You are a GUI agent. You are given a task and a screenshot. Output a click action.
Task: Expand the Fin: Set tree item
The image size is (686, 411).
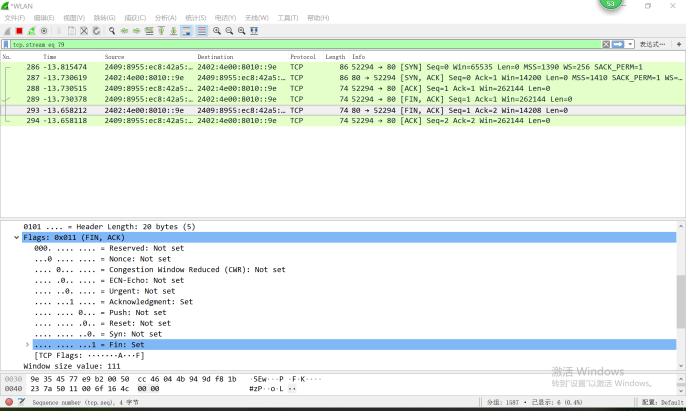point(27,343)
